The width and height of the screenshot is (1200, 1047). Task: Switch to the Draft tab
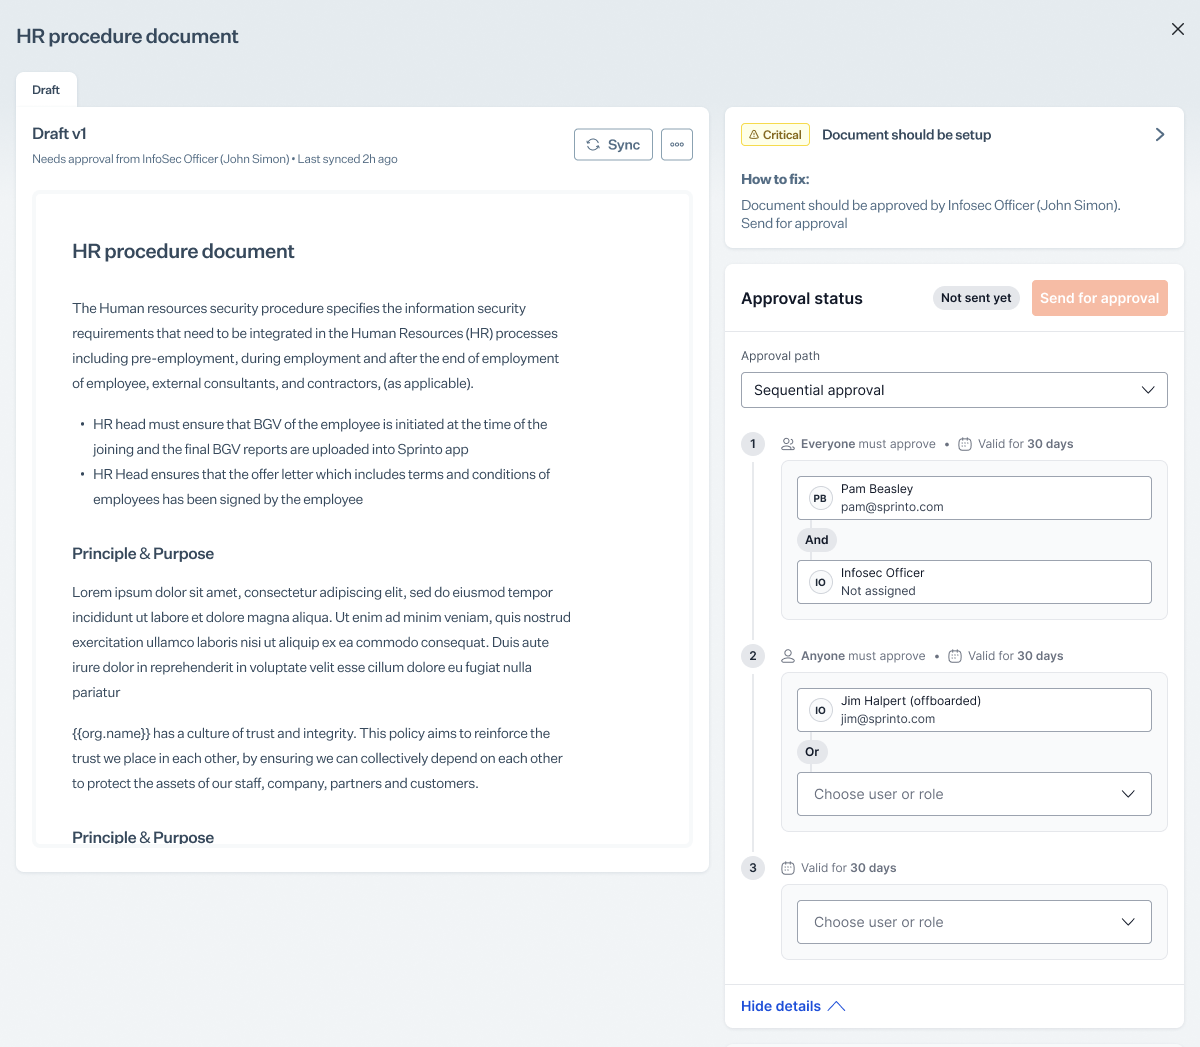pos(46,90)
